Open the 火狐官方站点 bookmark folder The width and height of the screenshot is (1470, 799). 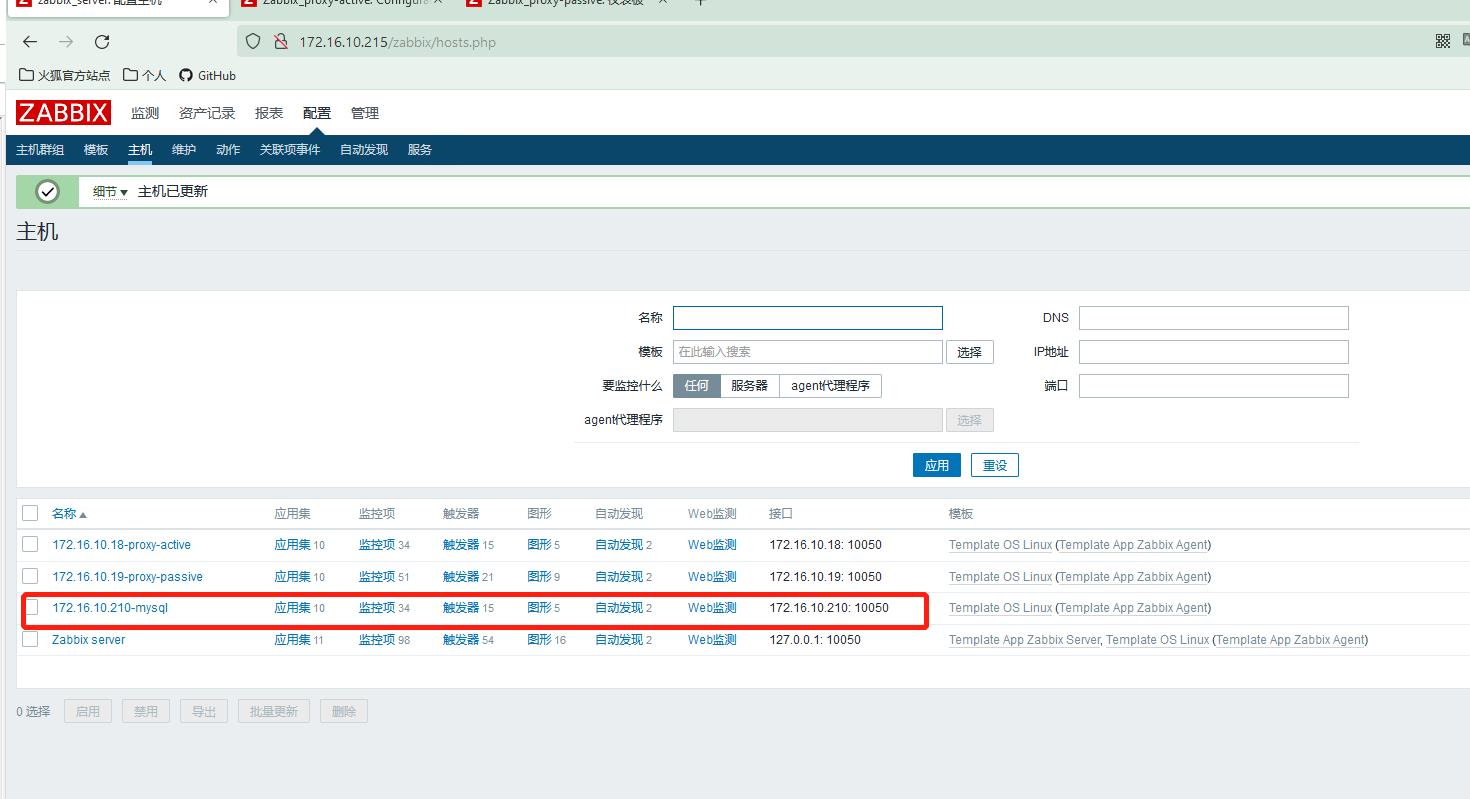[x=65, y=75]
